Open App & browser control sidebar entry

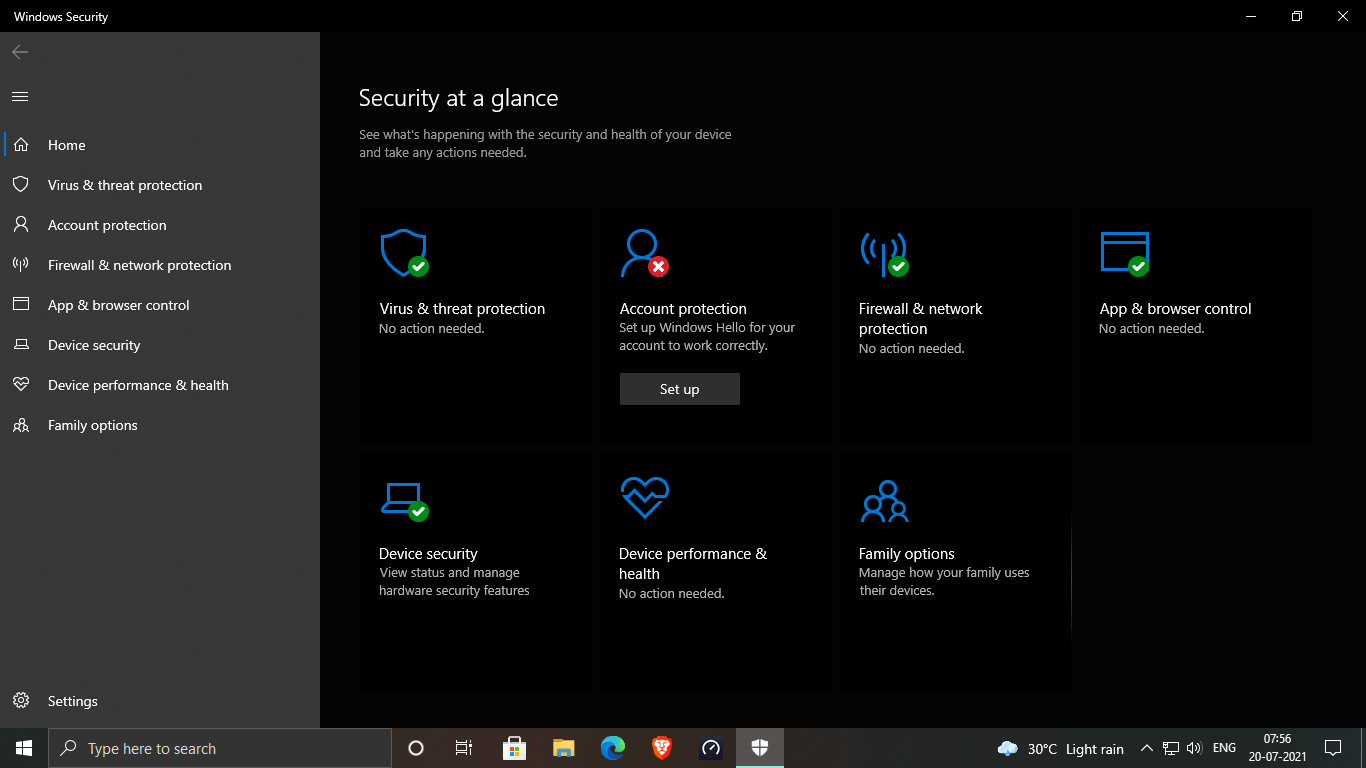coord(160,305)
